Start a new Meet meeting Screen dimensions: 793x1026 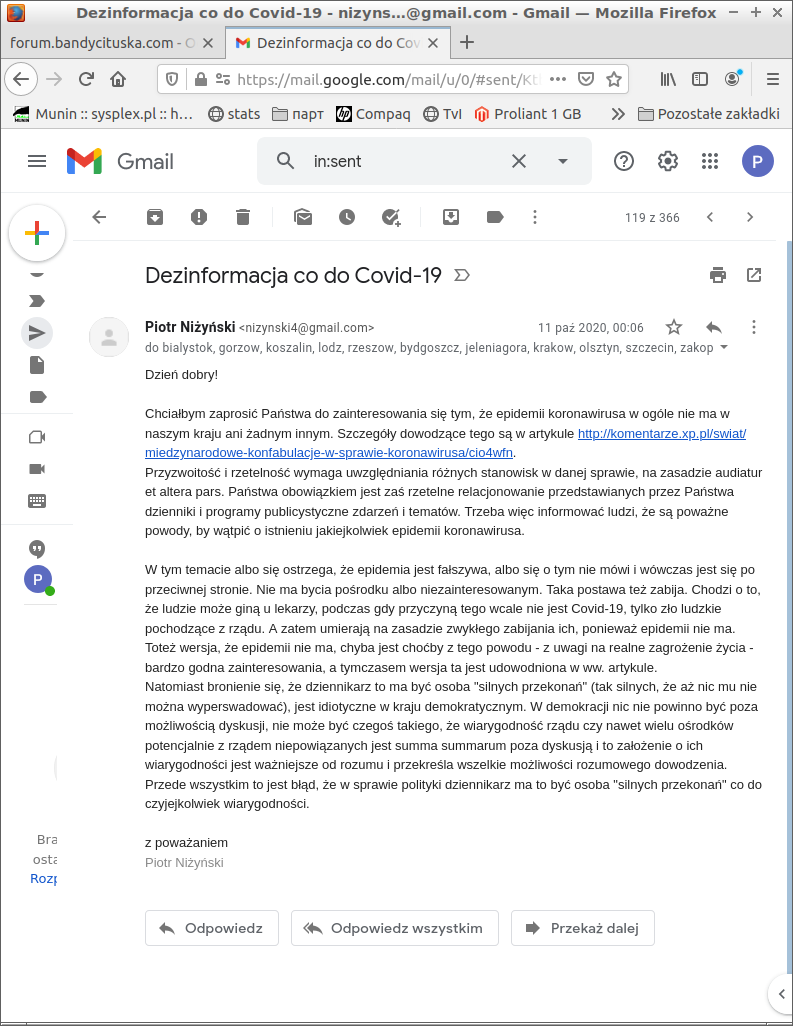37,437
